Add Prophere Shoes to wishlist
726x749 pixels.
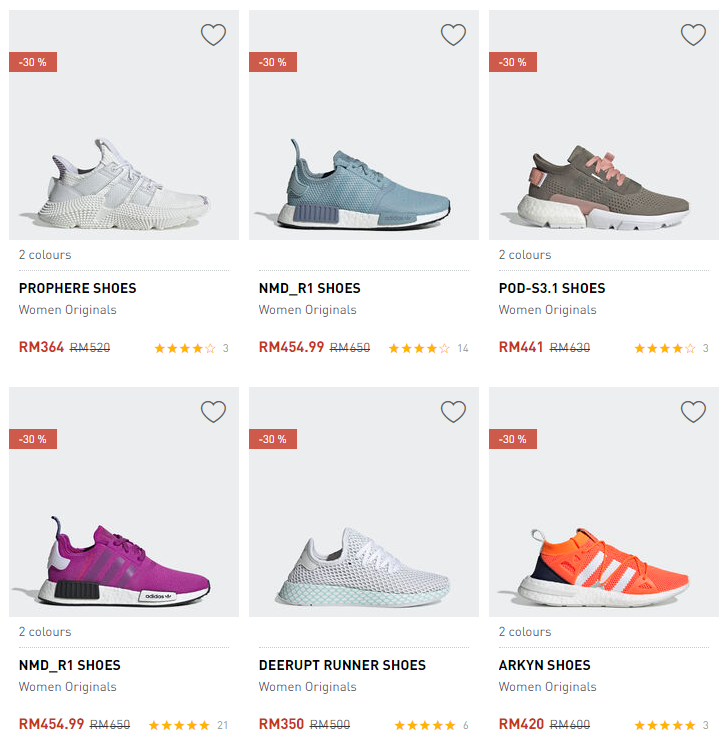(213, 35)
